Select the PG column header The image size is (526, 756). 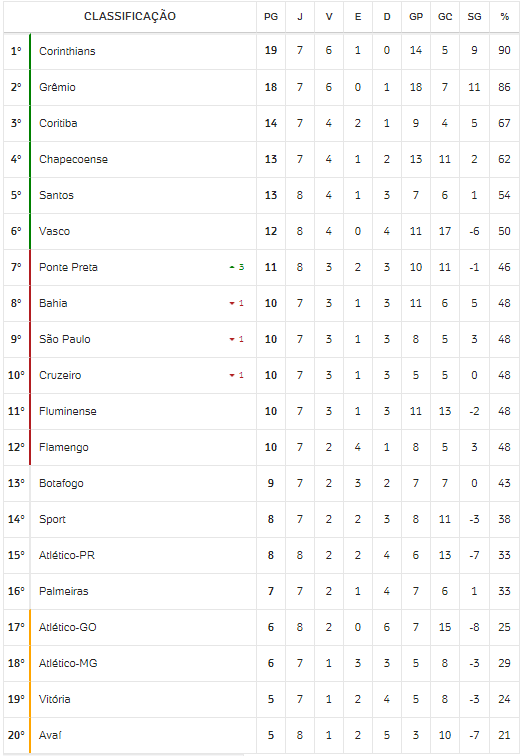pos(271,17)
